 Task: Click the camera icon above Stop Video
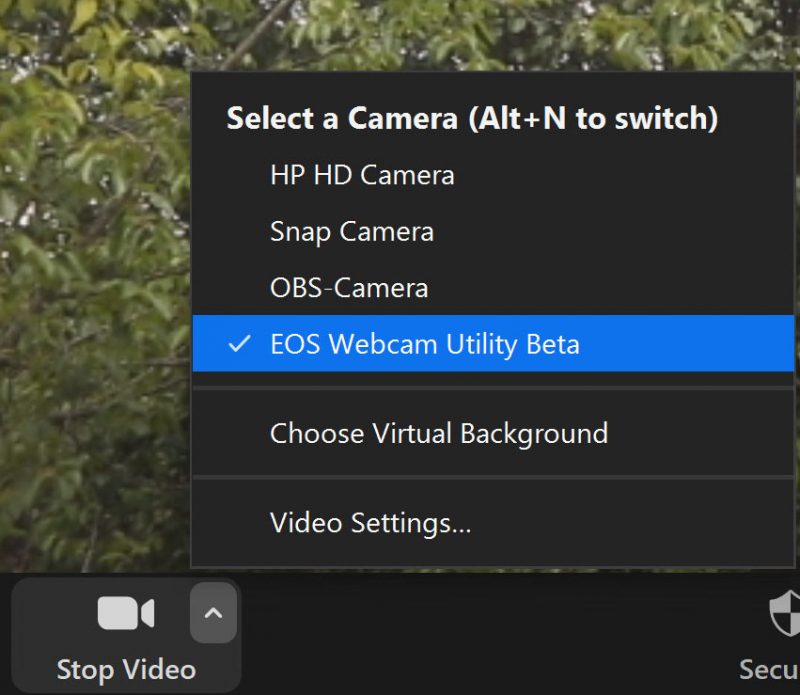pyautogui.click(x=125, y=613)
